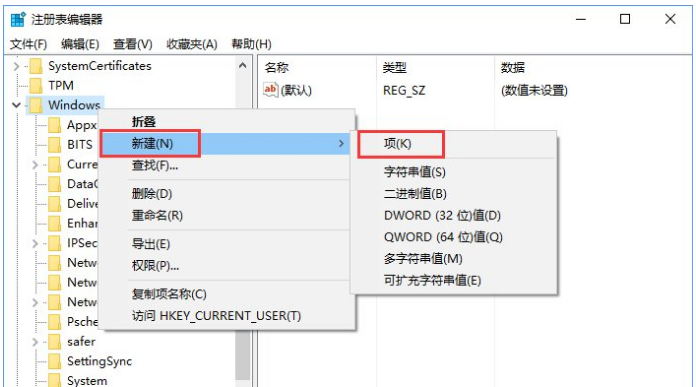The image size is (696, 387).
Task: Expand the IPSec tree node
Action: tap(35, 243)
